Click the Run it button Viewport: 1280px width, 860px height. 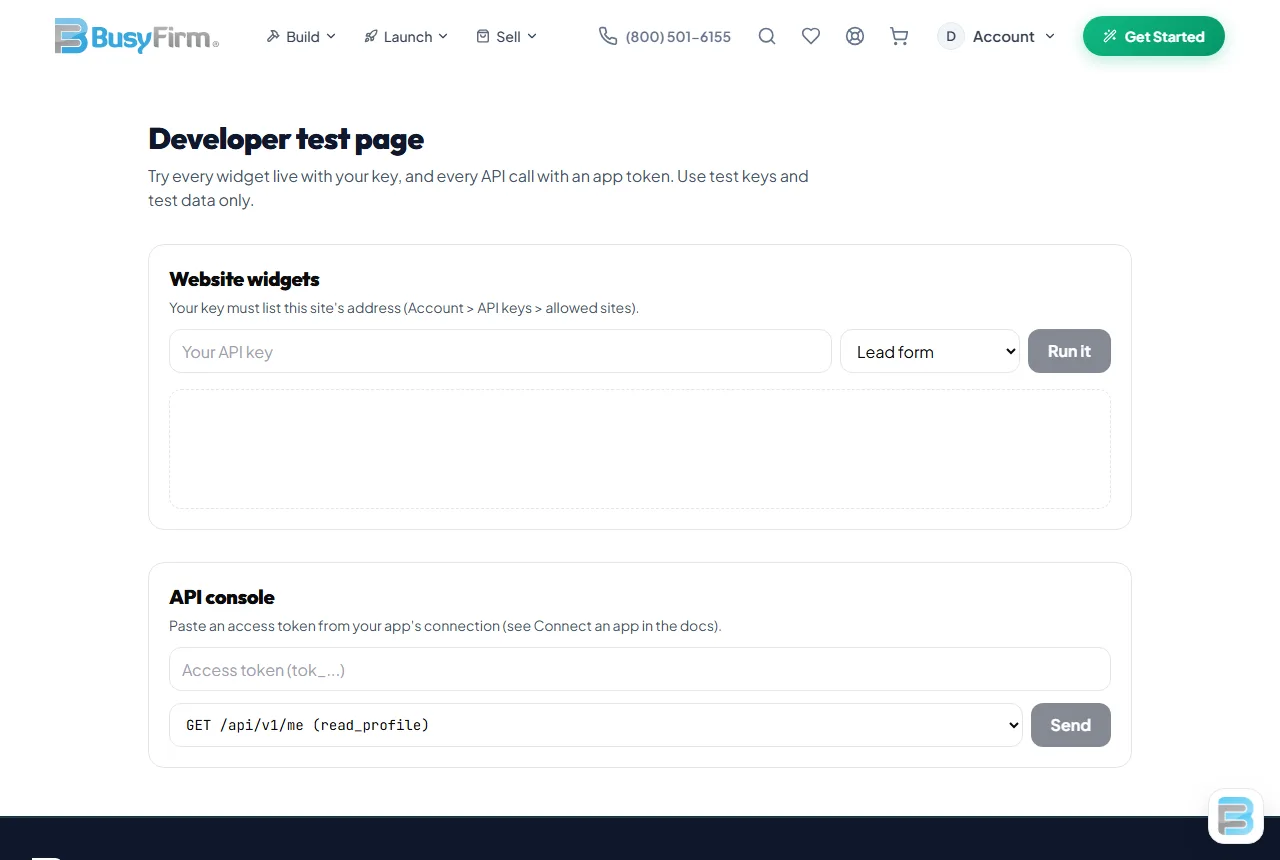tap(1069, 351)
